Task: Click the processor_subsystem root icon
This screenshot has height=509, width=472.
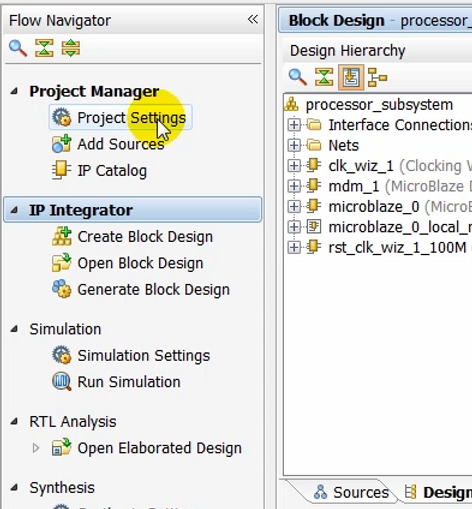Action: click(x=292, y=104)
